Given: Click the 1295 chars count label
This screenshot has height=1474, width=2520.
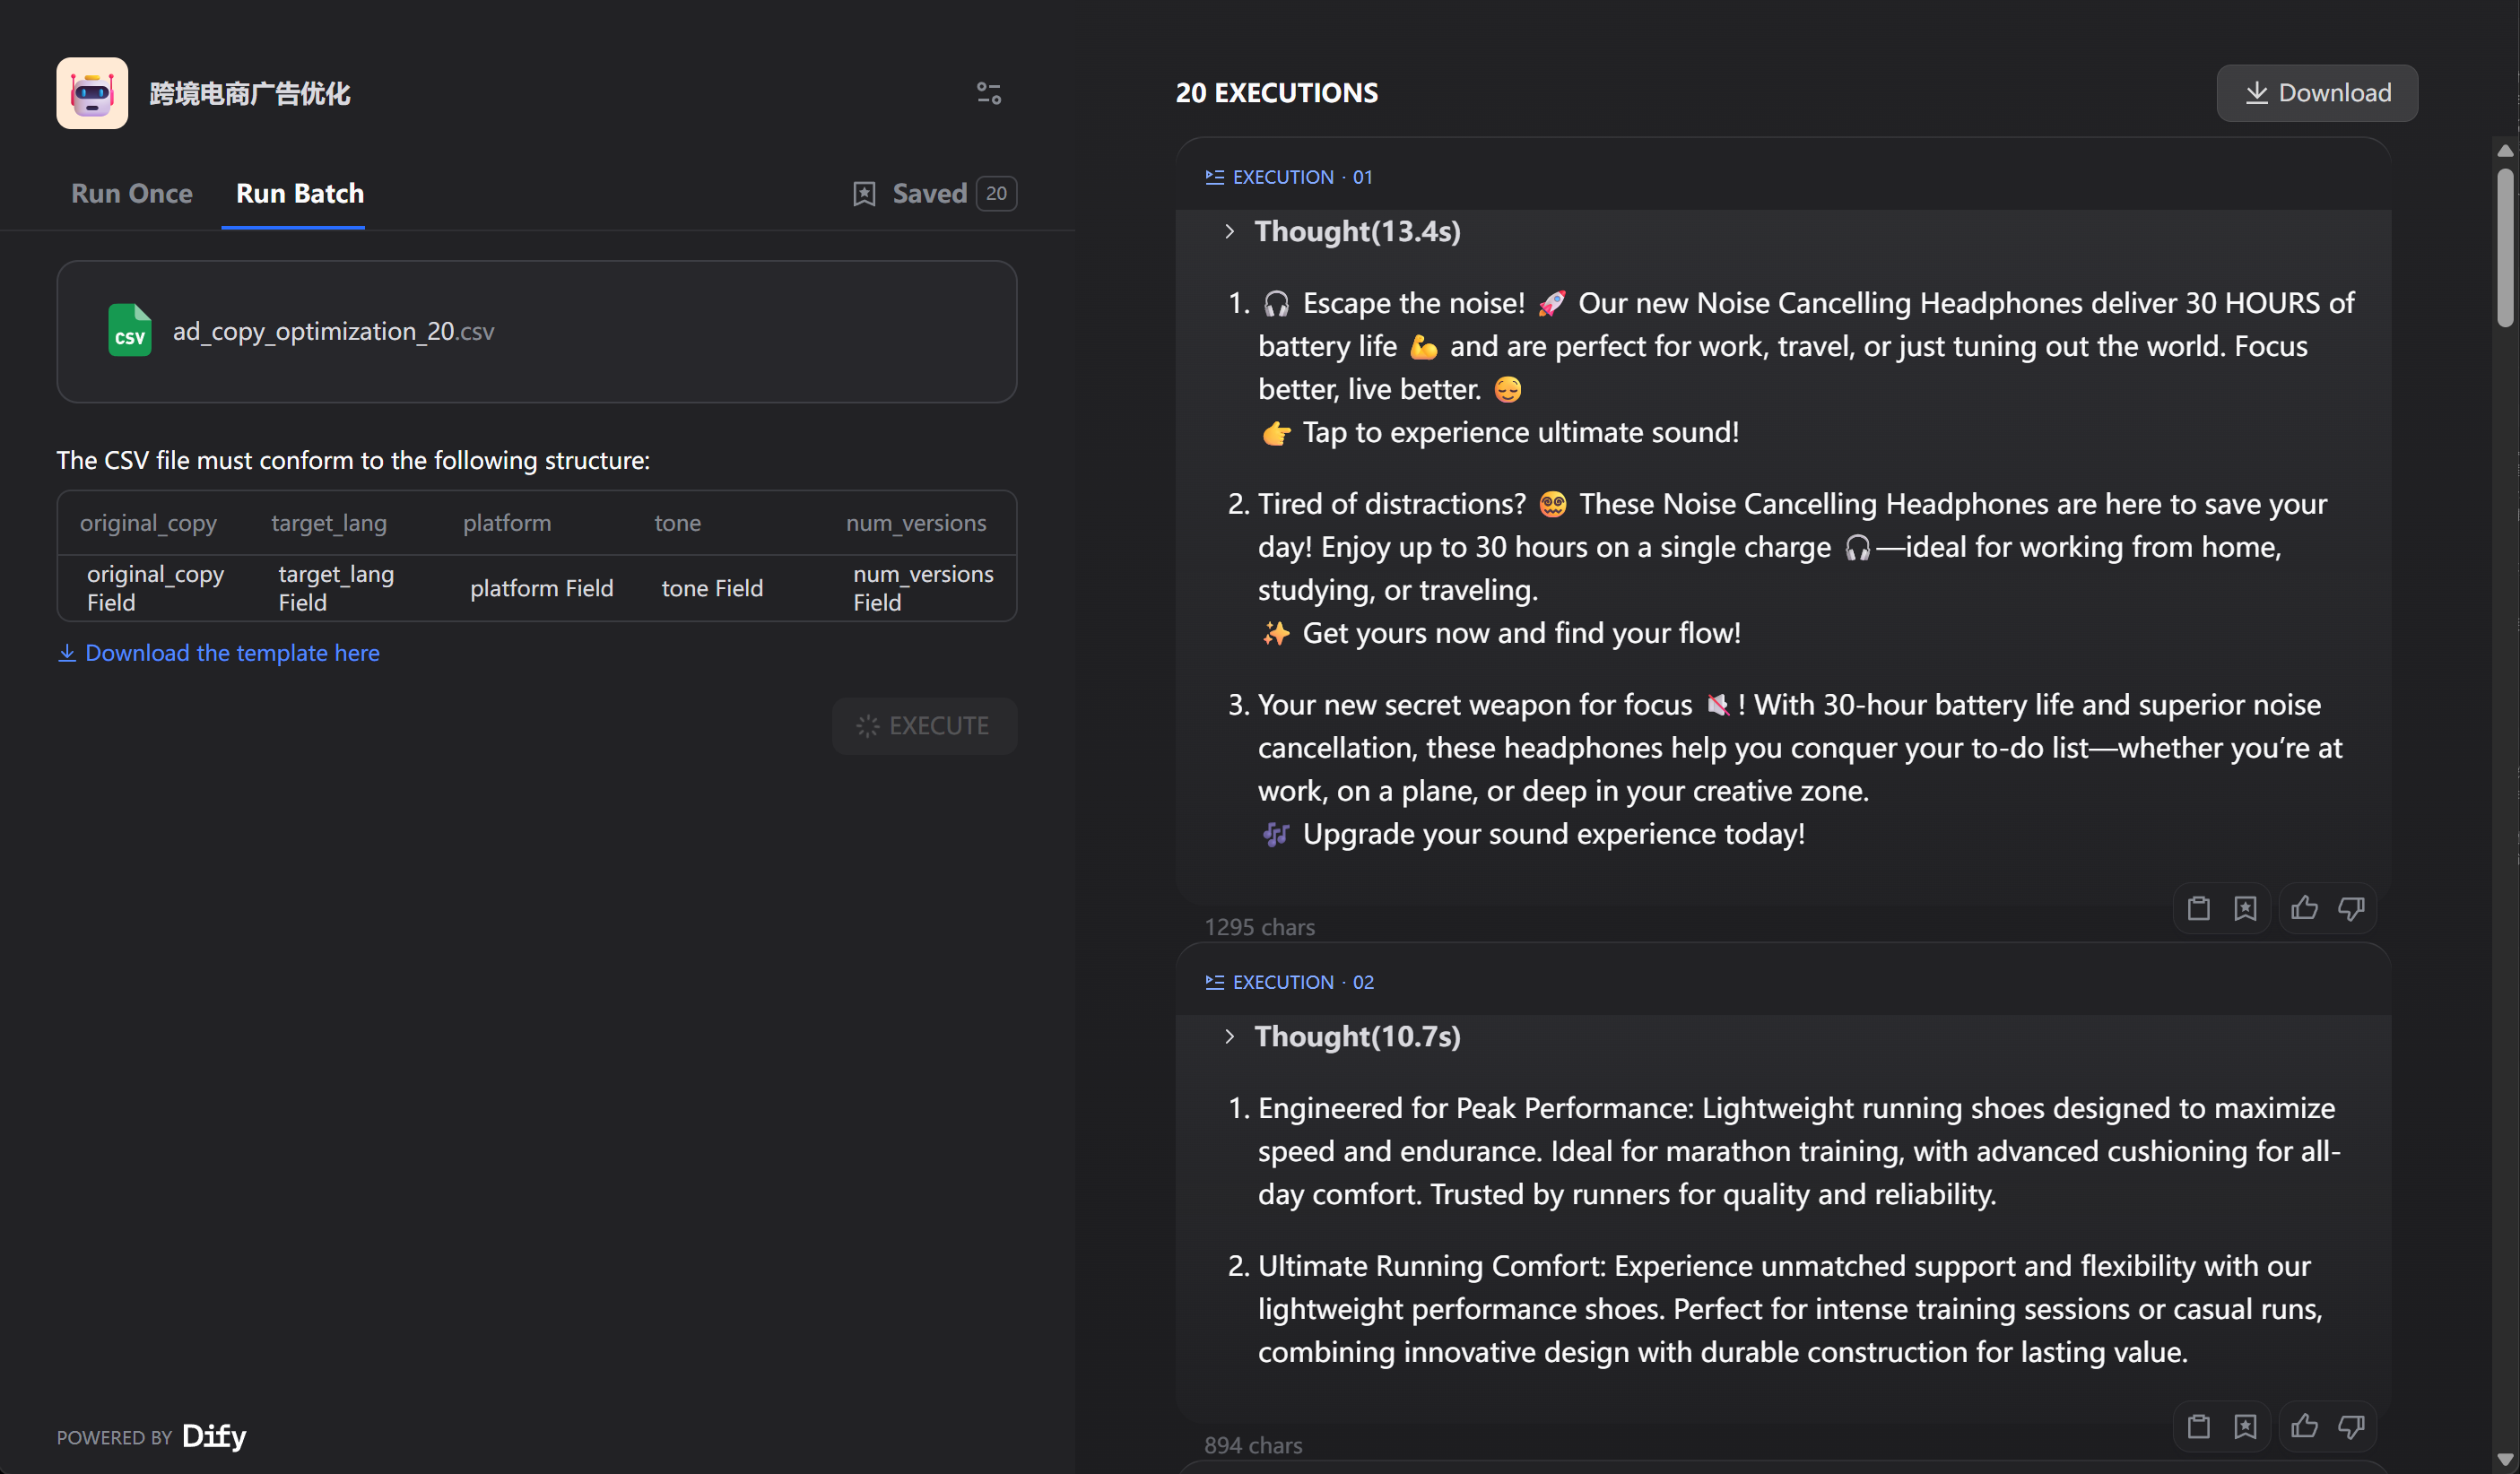Looking at the screenshot, I should [1259, 927].
